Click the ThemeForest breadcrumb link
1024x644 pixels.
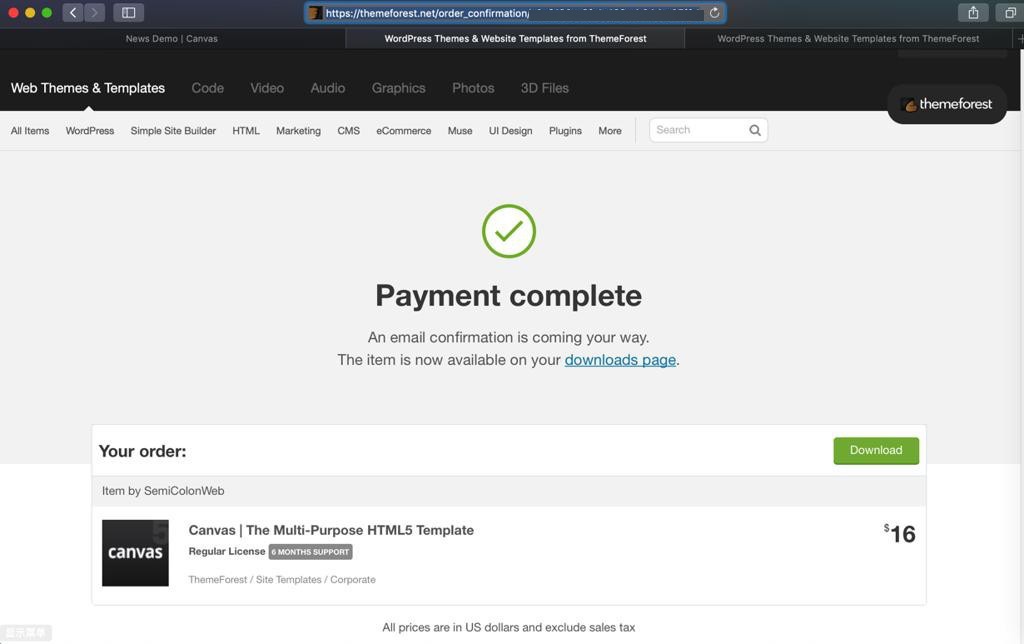217,580
